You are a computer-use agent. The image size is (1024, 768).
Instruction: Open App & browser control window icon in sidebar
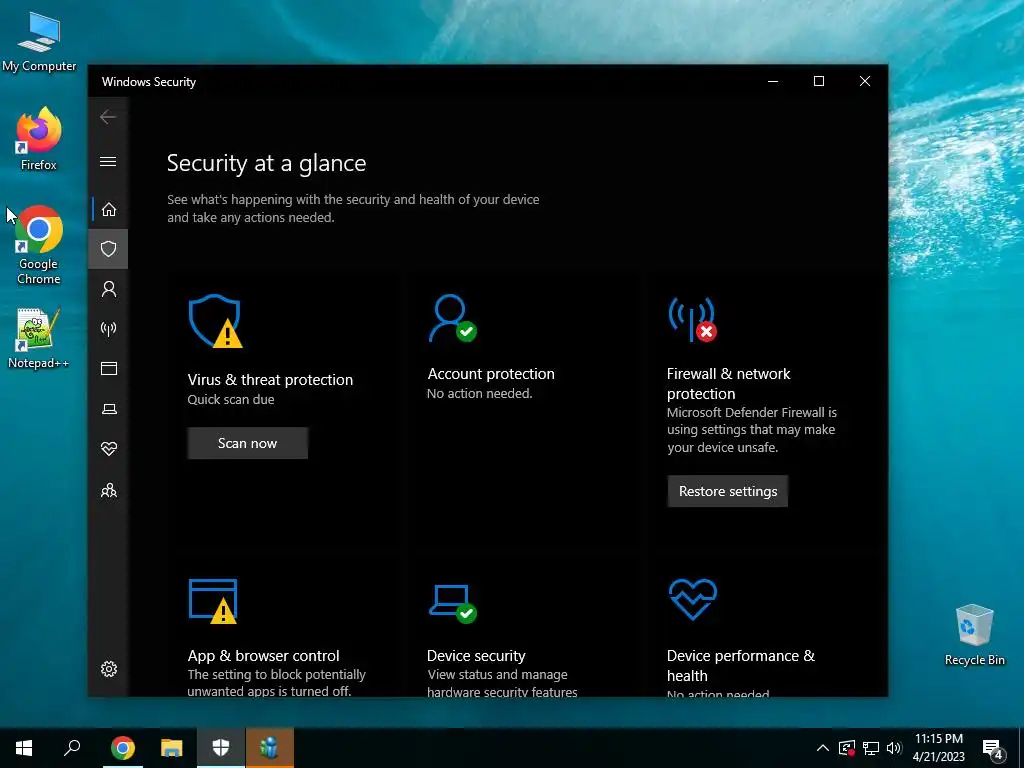[x=108, y=368]
